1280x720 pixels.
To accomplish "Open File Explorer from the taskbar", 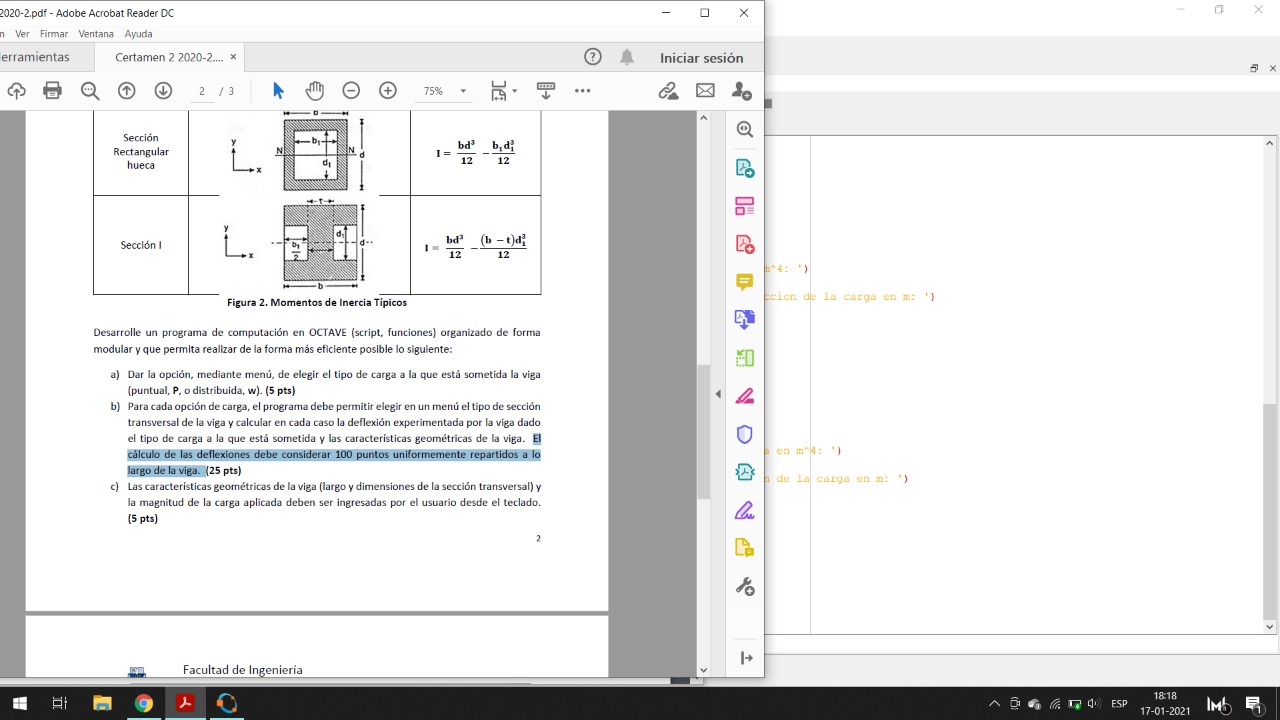I will click(102, 704).
